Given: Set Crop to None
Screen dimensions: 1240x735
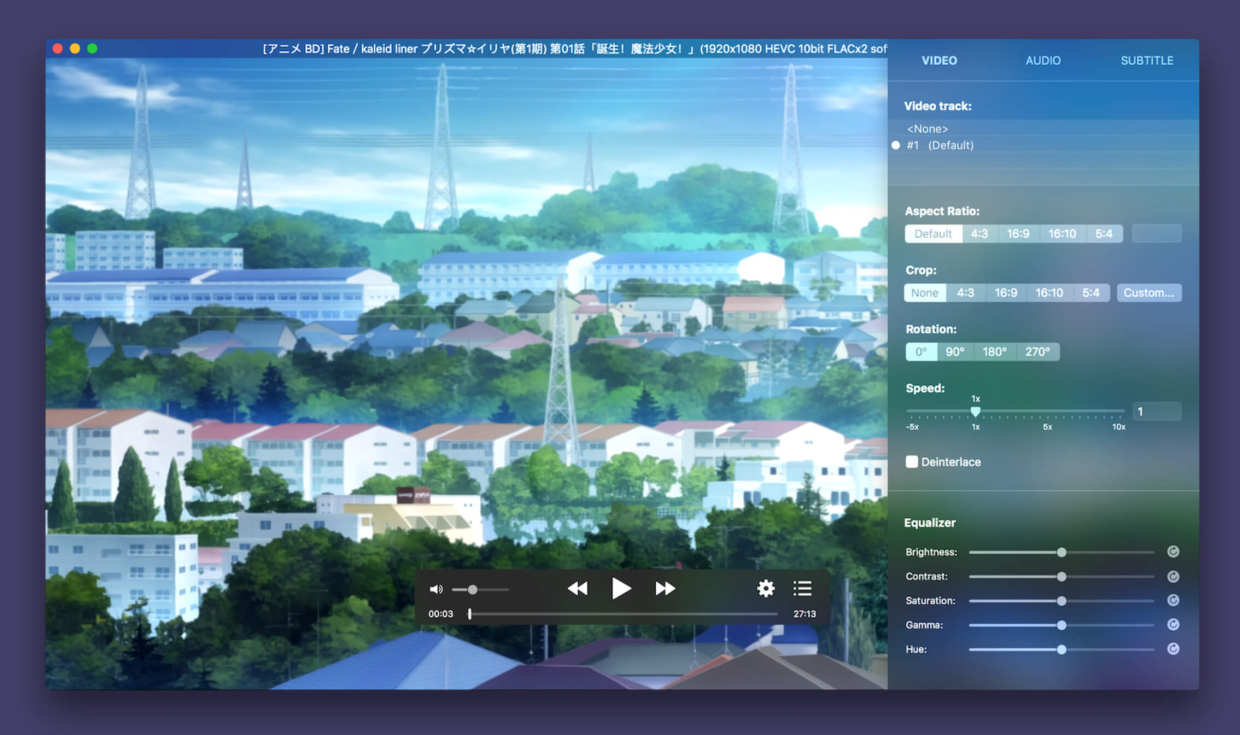Looking at the screenshot, I should [x=925, y=293].
